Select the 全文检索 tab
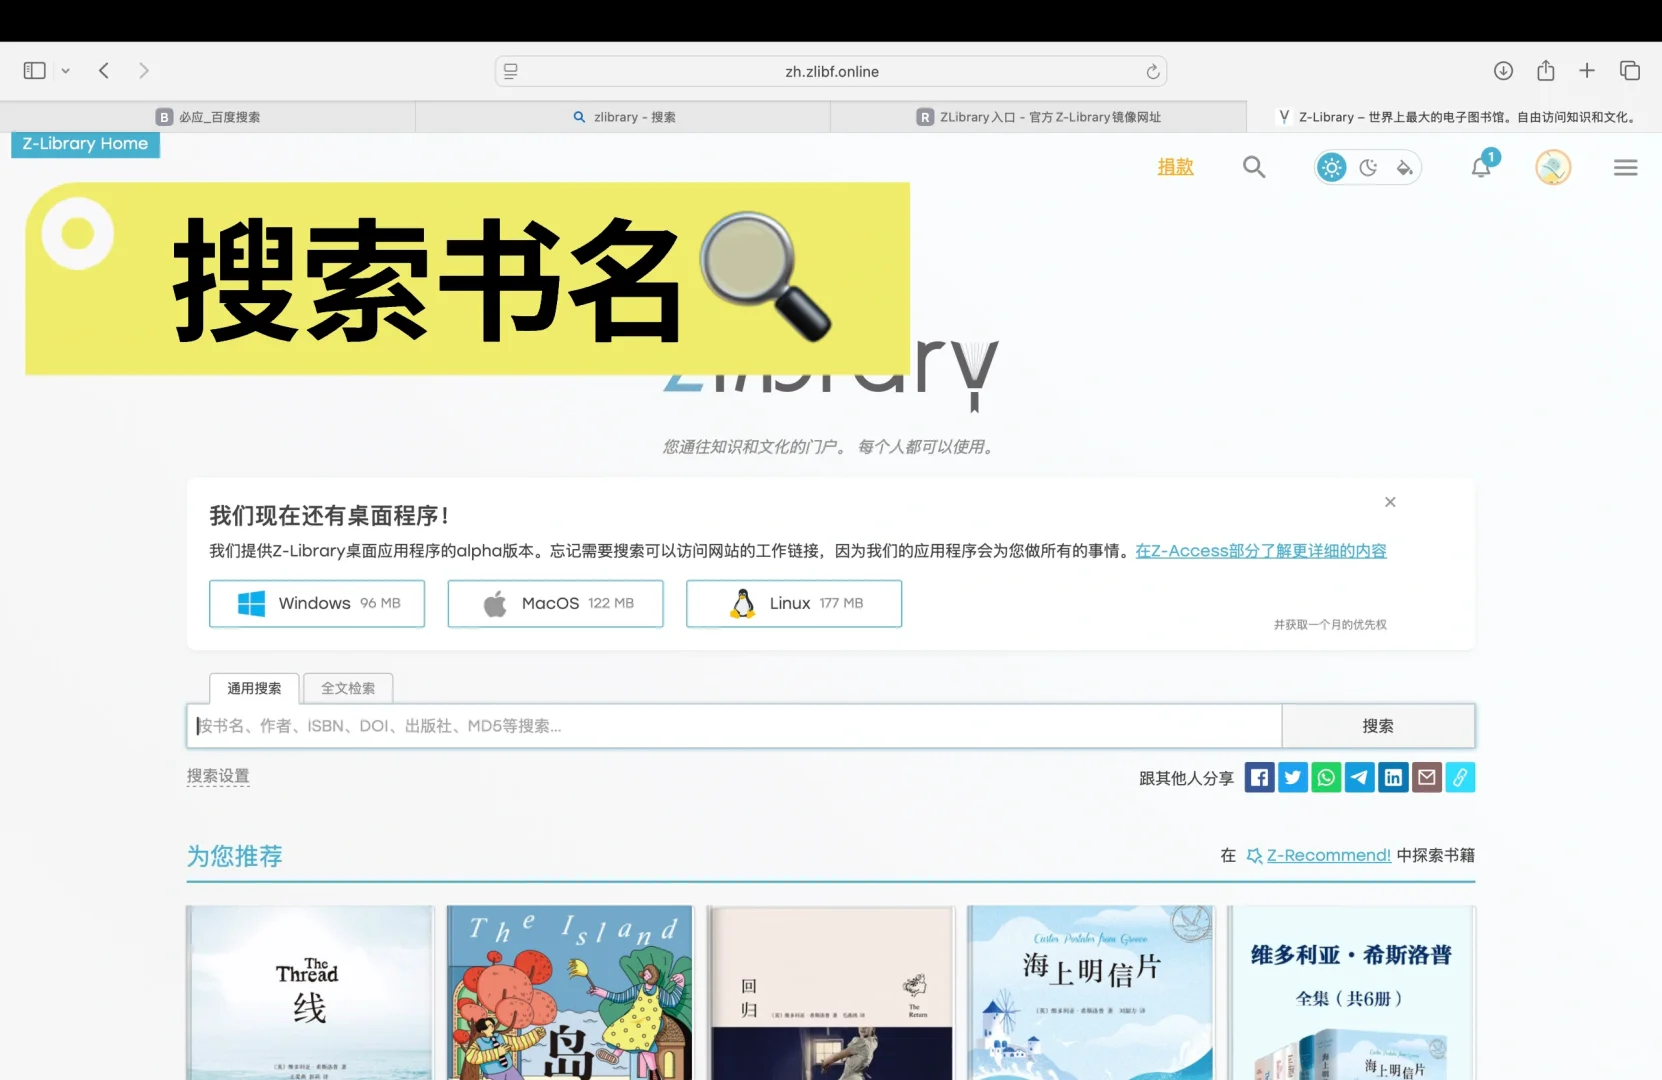1662x1080 pixels. pos(348,688)
